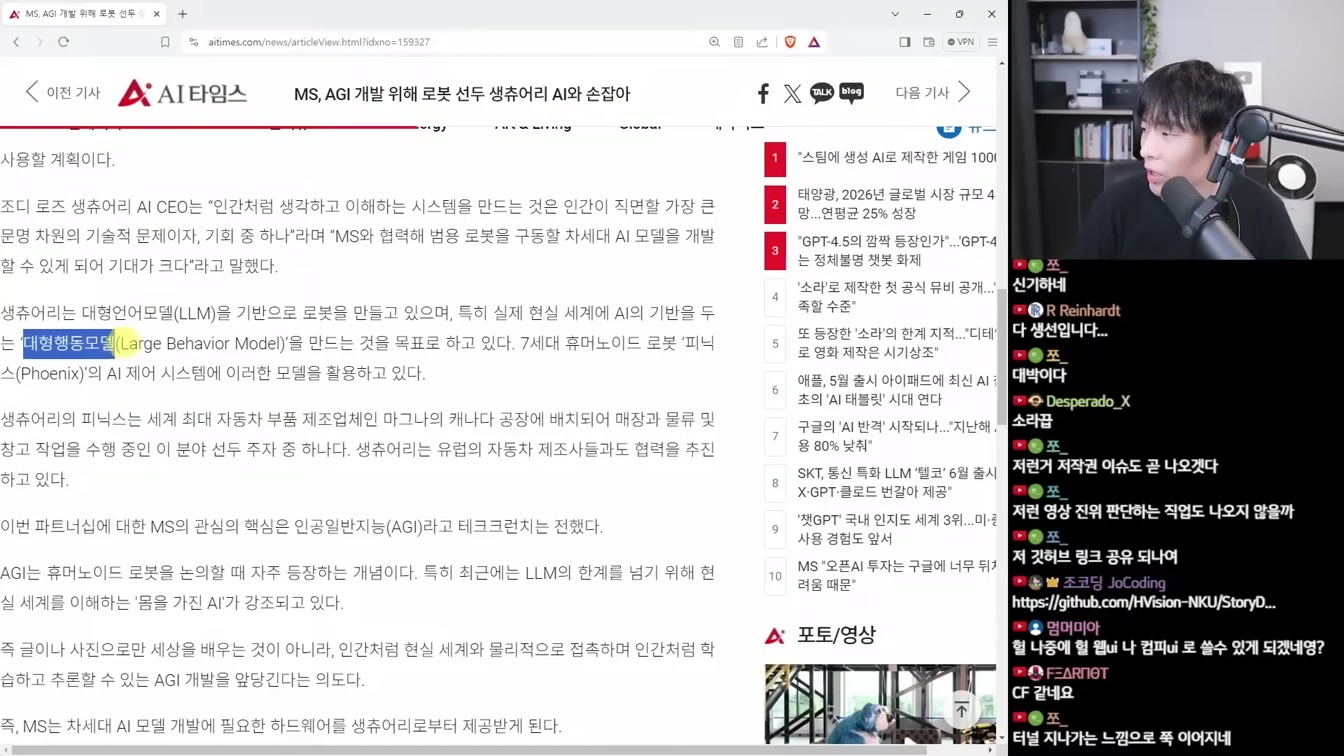
Task: Open Brave wallet icon
Action: [x=929, y=42]
